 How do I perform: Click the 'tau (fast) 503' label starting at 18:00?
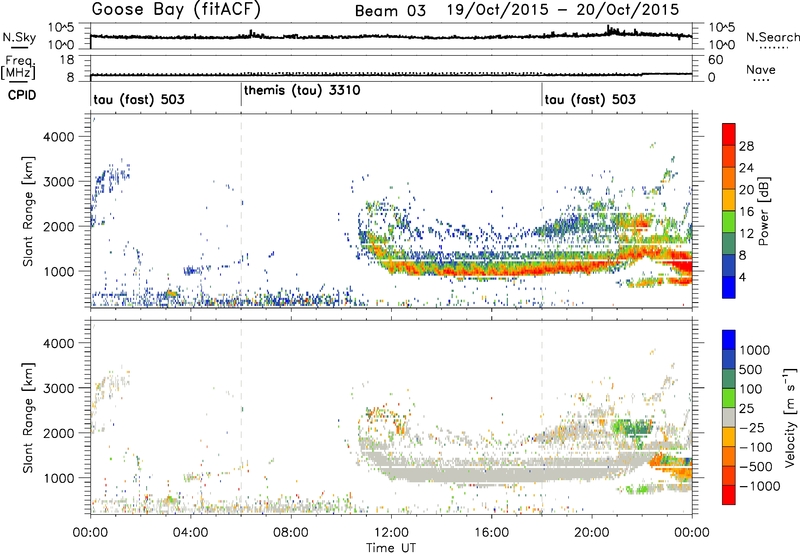tap(590, 99)
